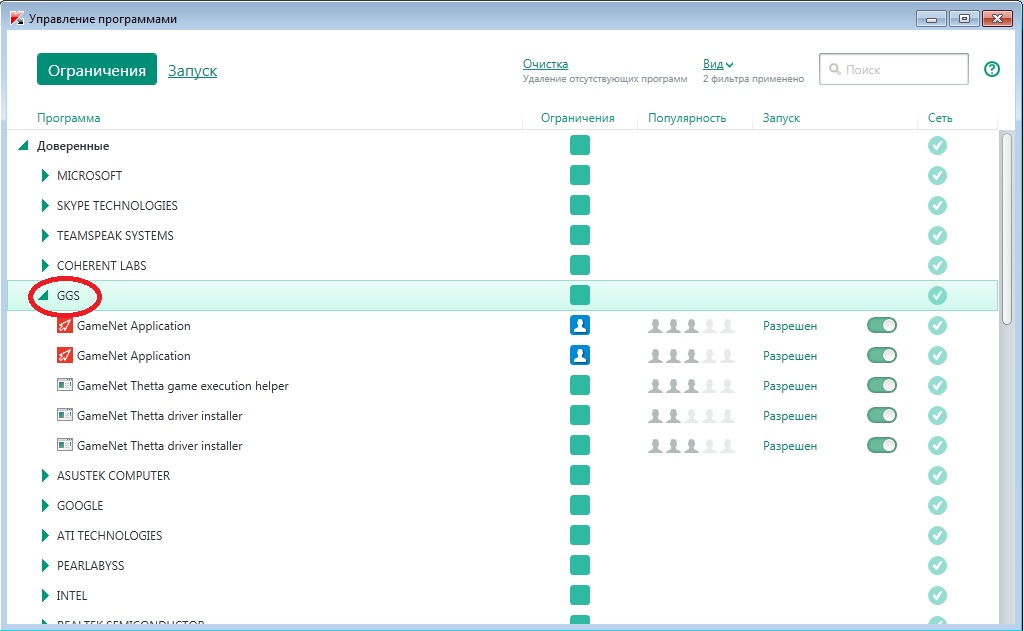
Task: Open help via the question mark icon
Action: point(991,69)
